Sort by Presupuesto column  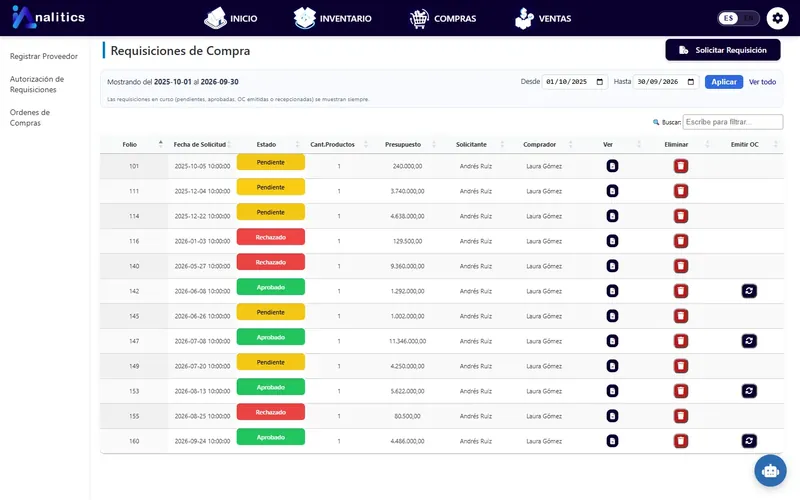407,144
